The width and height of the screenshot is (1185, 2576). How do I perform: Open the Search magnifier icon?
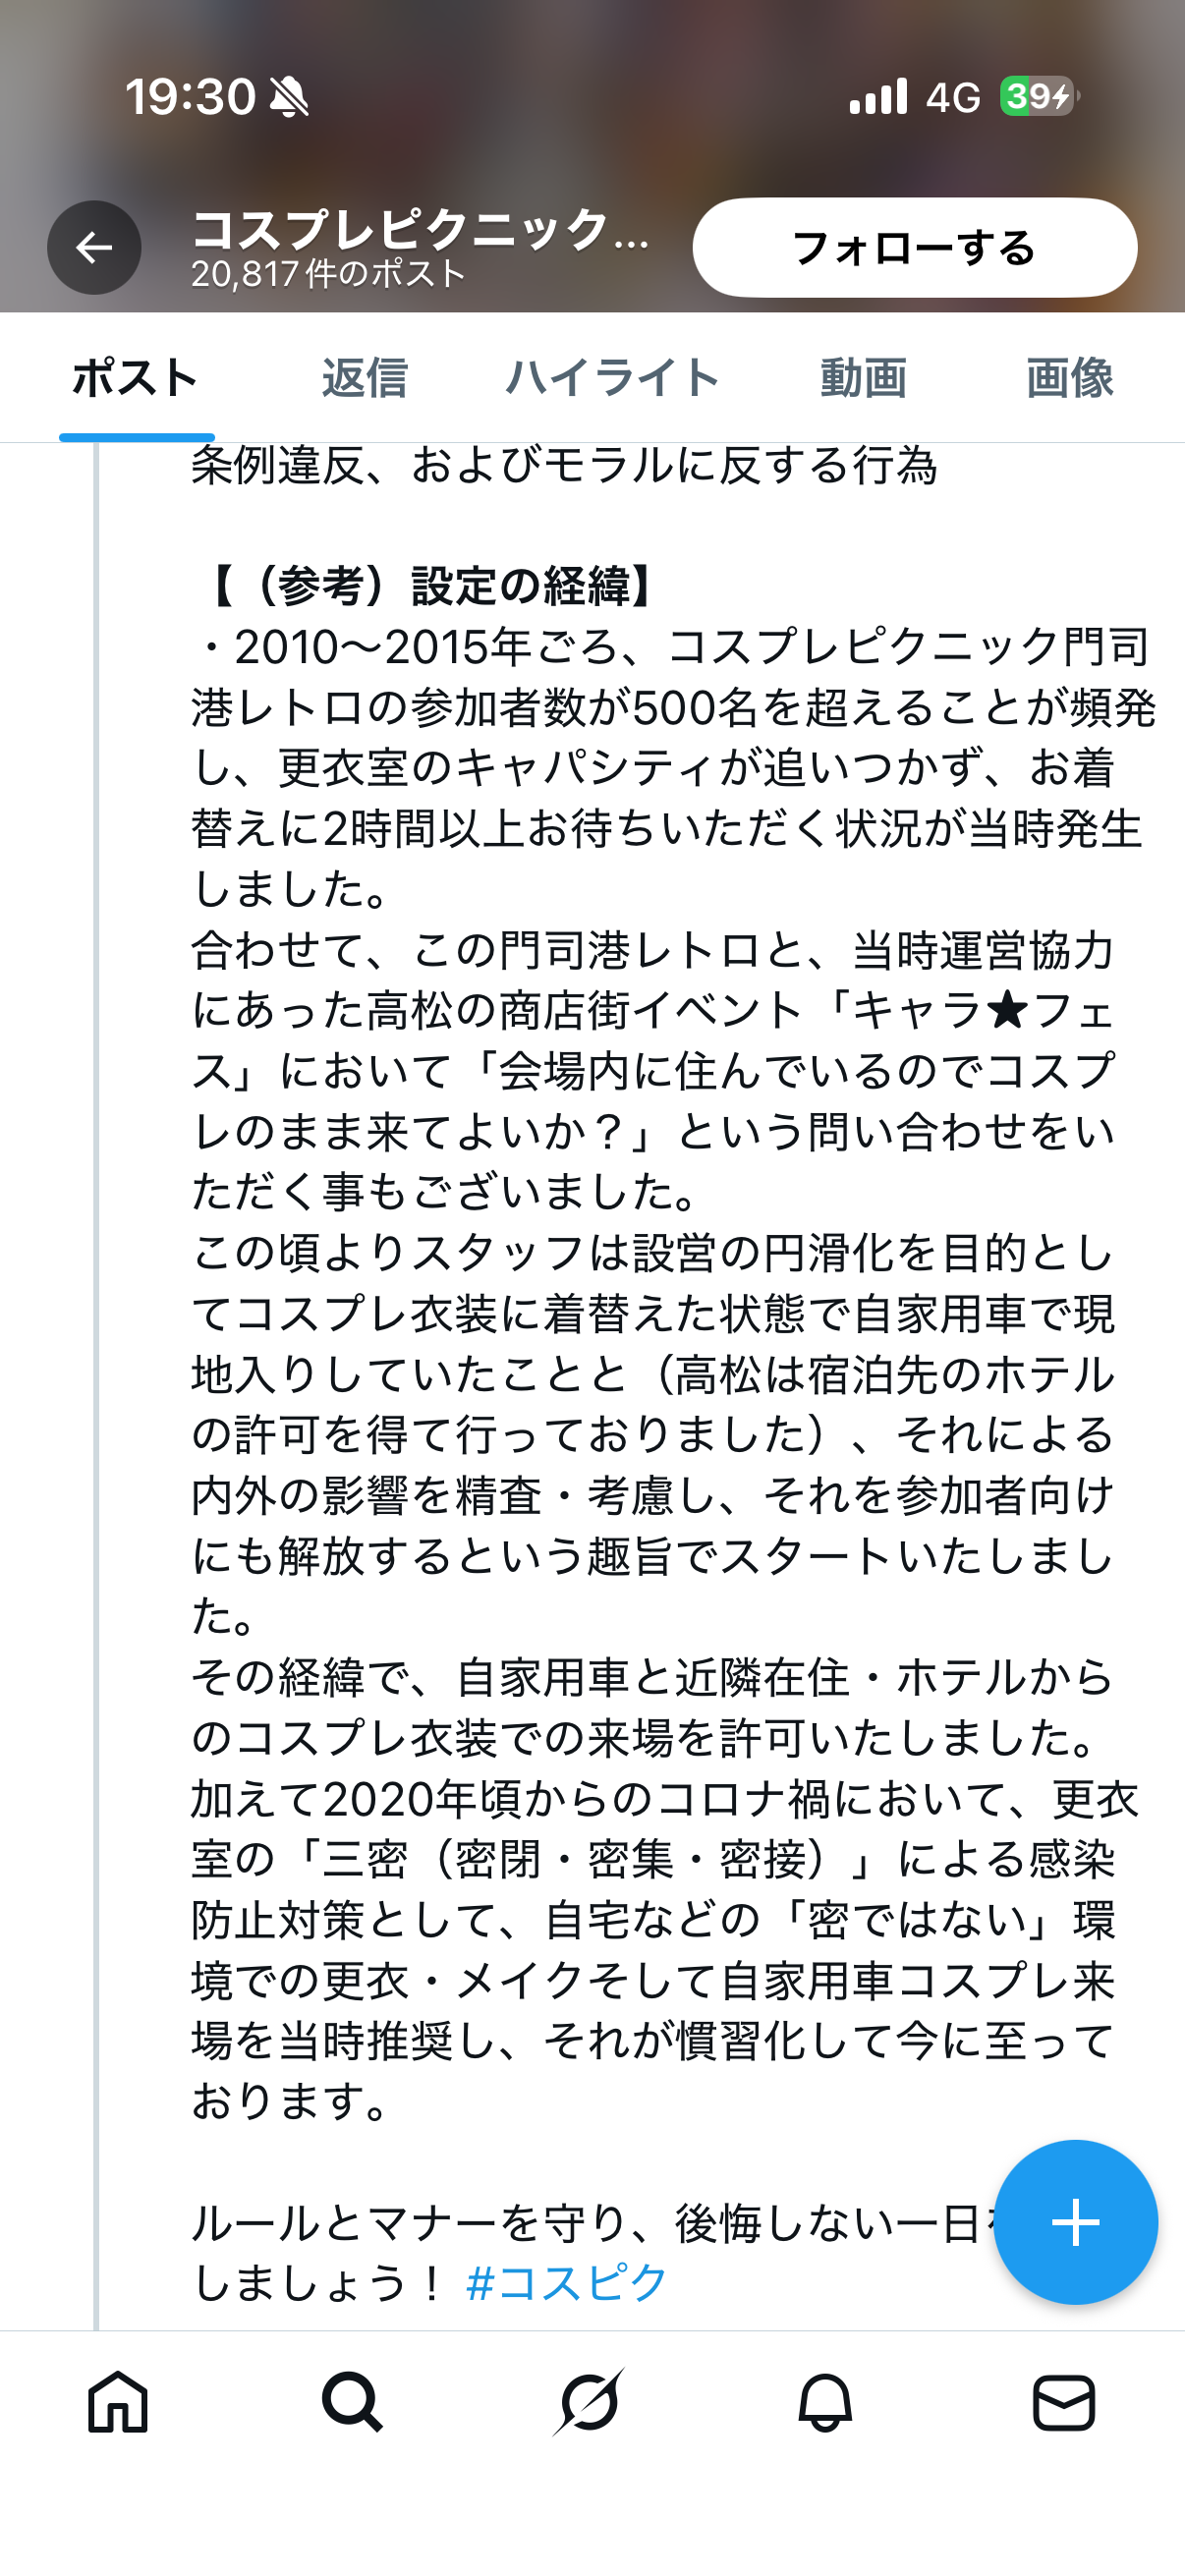tap(352, 2401)
